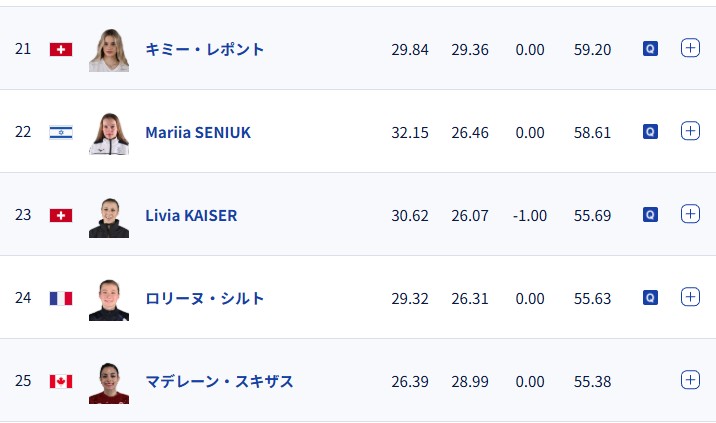Viewport: 716px width, 423px height.
Task: Open キミー・レポント athlete profile
Action: click(205, 49)
